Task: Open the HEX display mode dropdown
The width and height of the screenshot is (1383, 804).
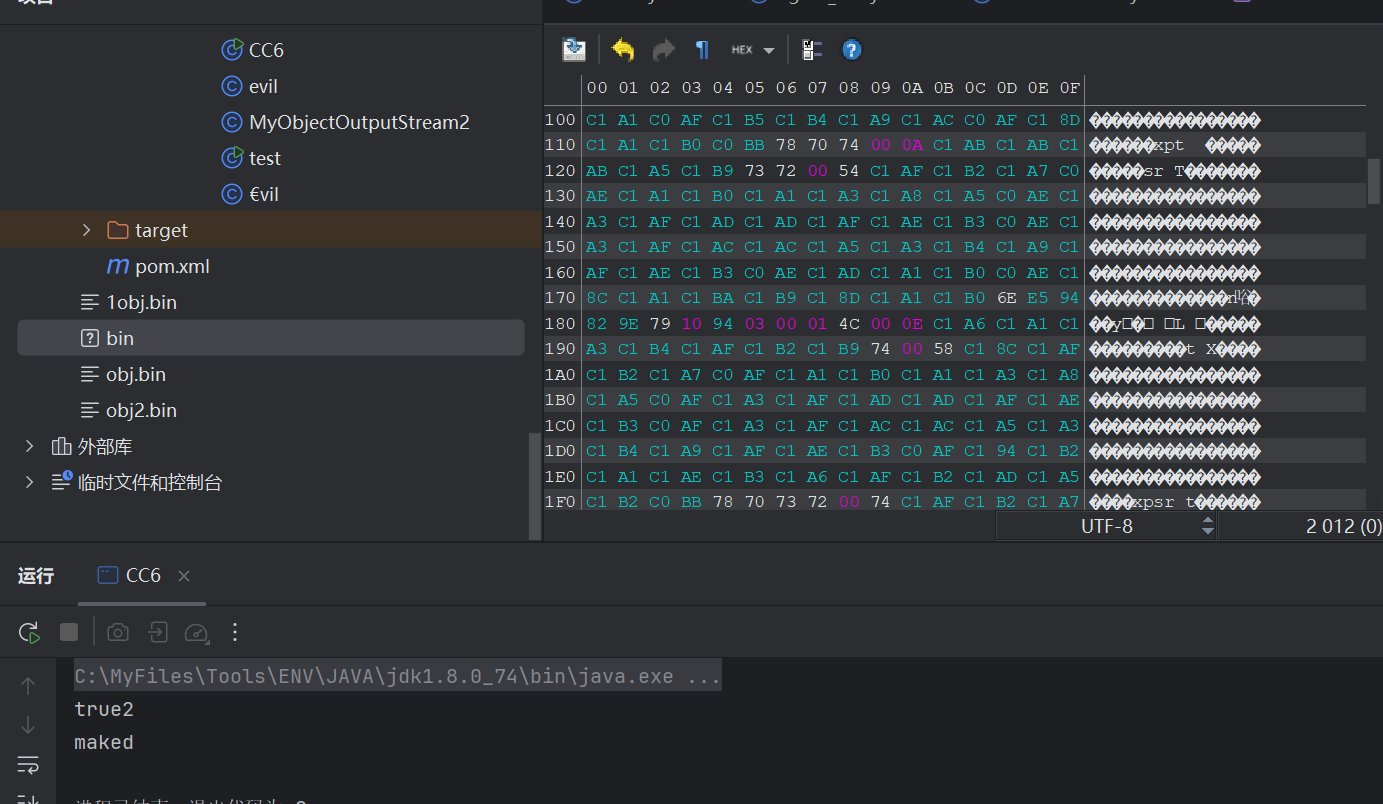Action: [x=753, y=49]
